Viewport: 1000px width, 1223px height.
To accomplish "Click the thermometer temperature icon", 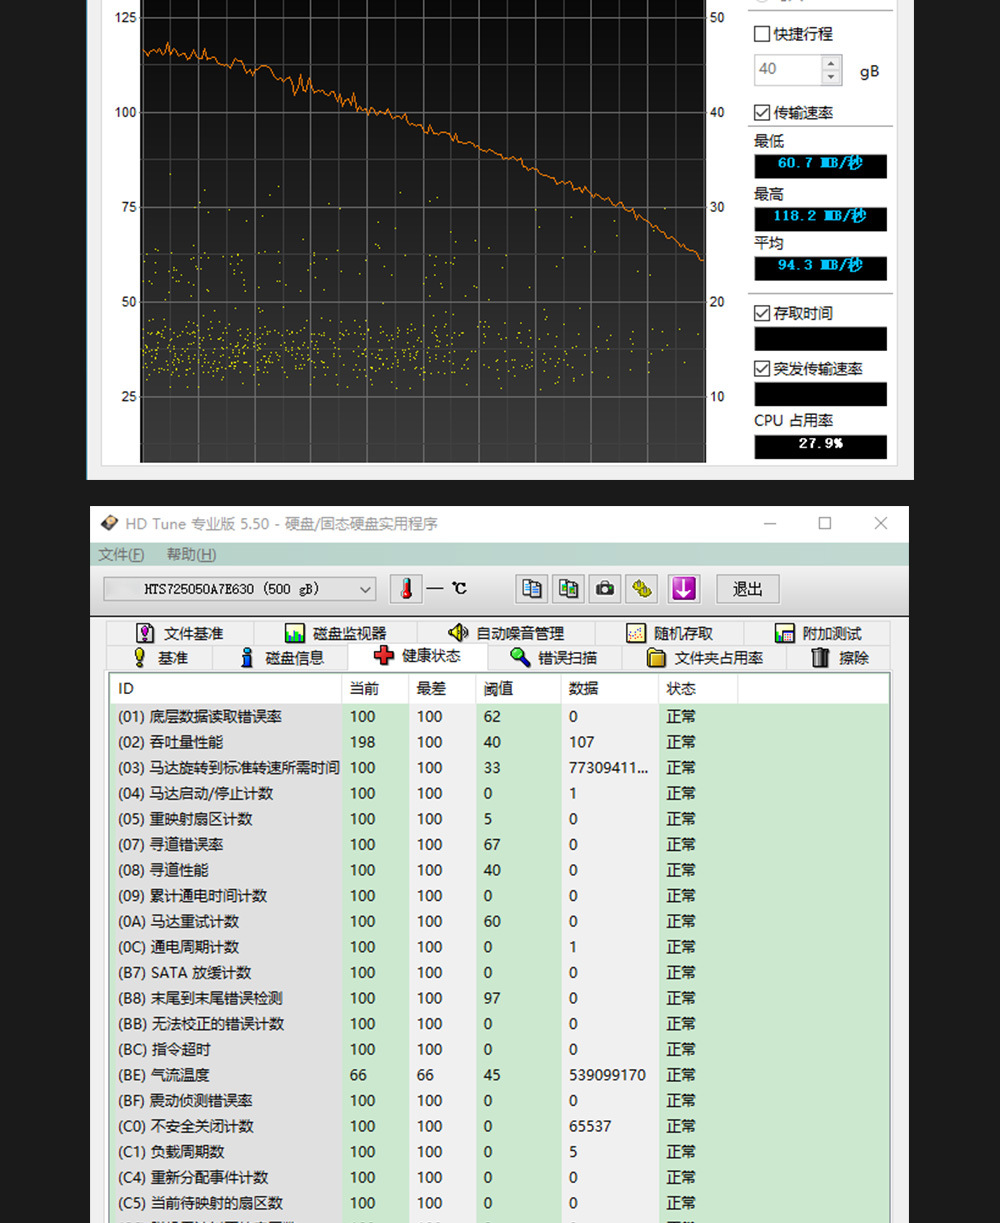I will tap(406, 589).
